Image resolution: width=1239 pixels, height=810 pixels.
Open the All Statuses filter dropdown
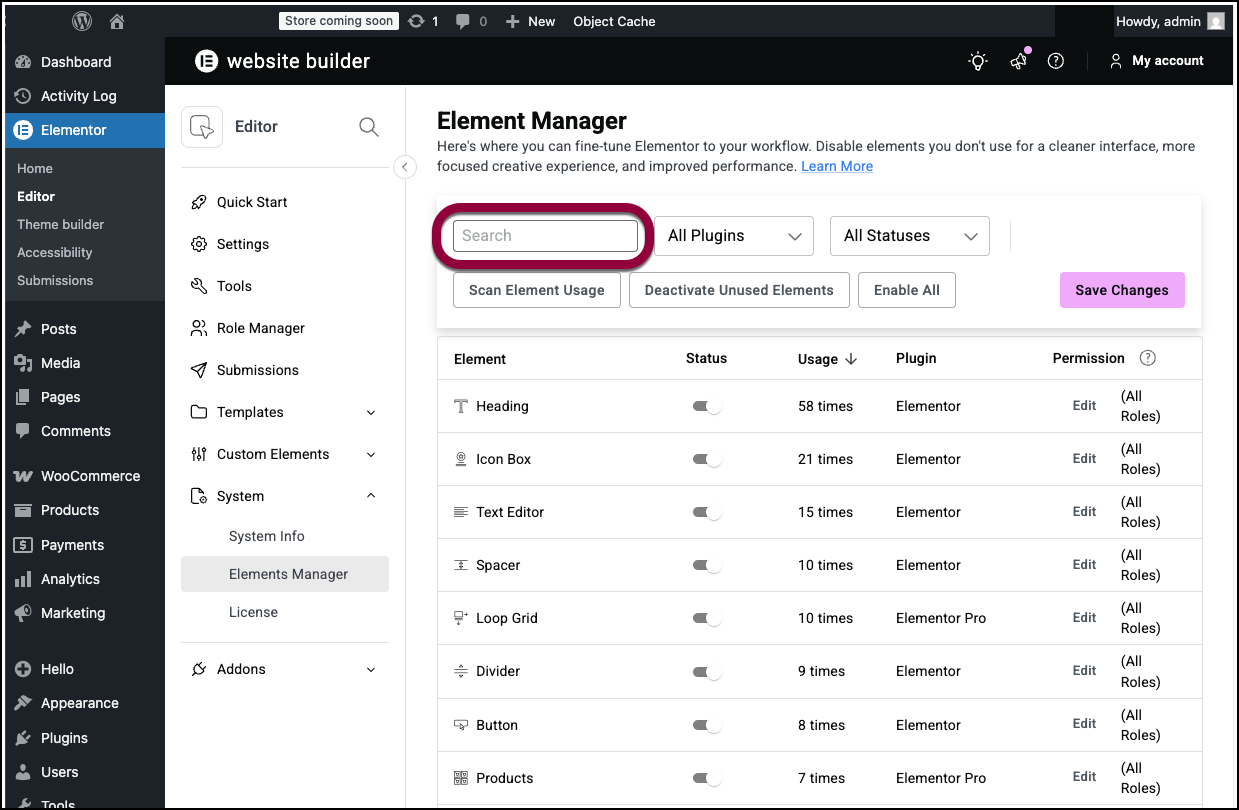click(x=909, y=236)
